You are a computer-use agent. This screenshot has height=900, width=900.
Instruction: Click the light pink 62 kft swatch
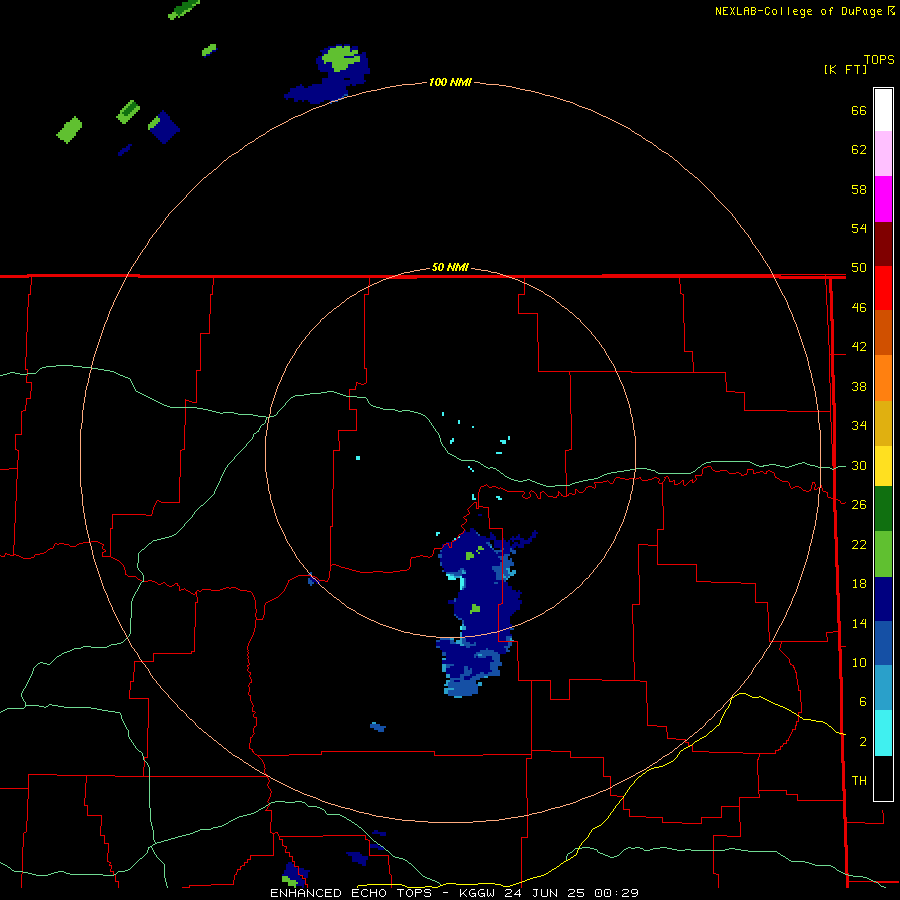[883, 153]
